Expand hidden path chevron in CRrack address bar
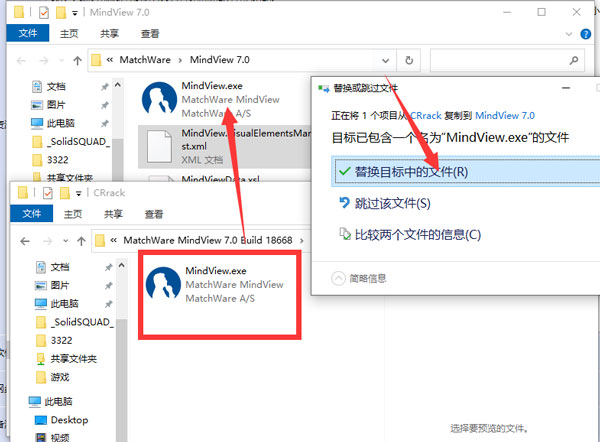This screenshot has width=600, height=442. [x=113, y=241]
